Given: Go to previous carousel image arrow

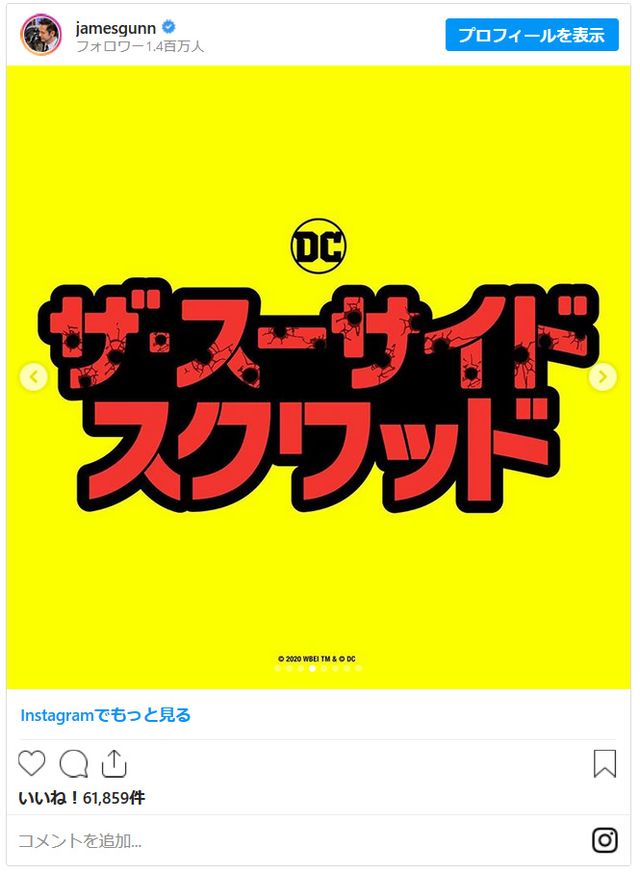Looking at the screenshot, I should [33, 377].
